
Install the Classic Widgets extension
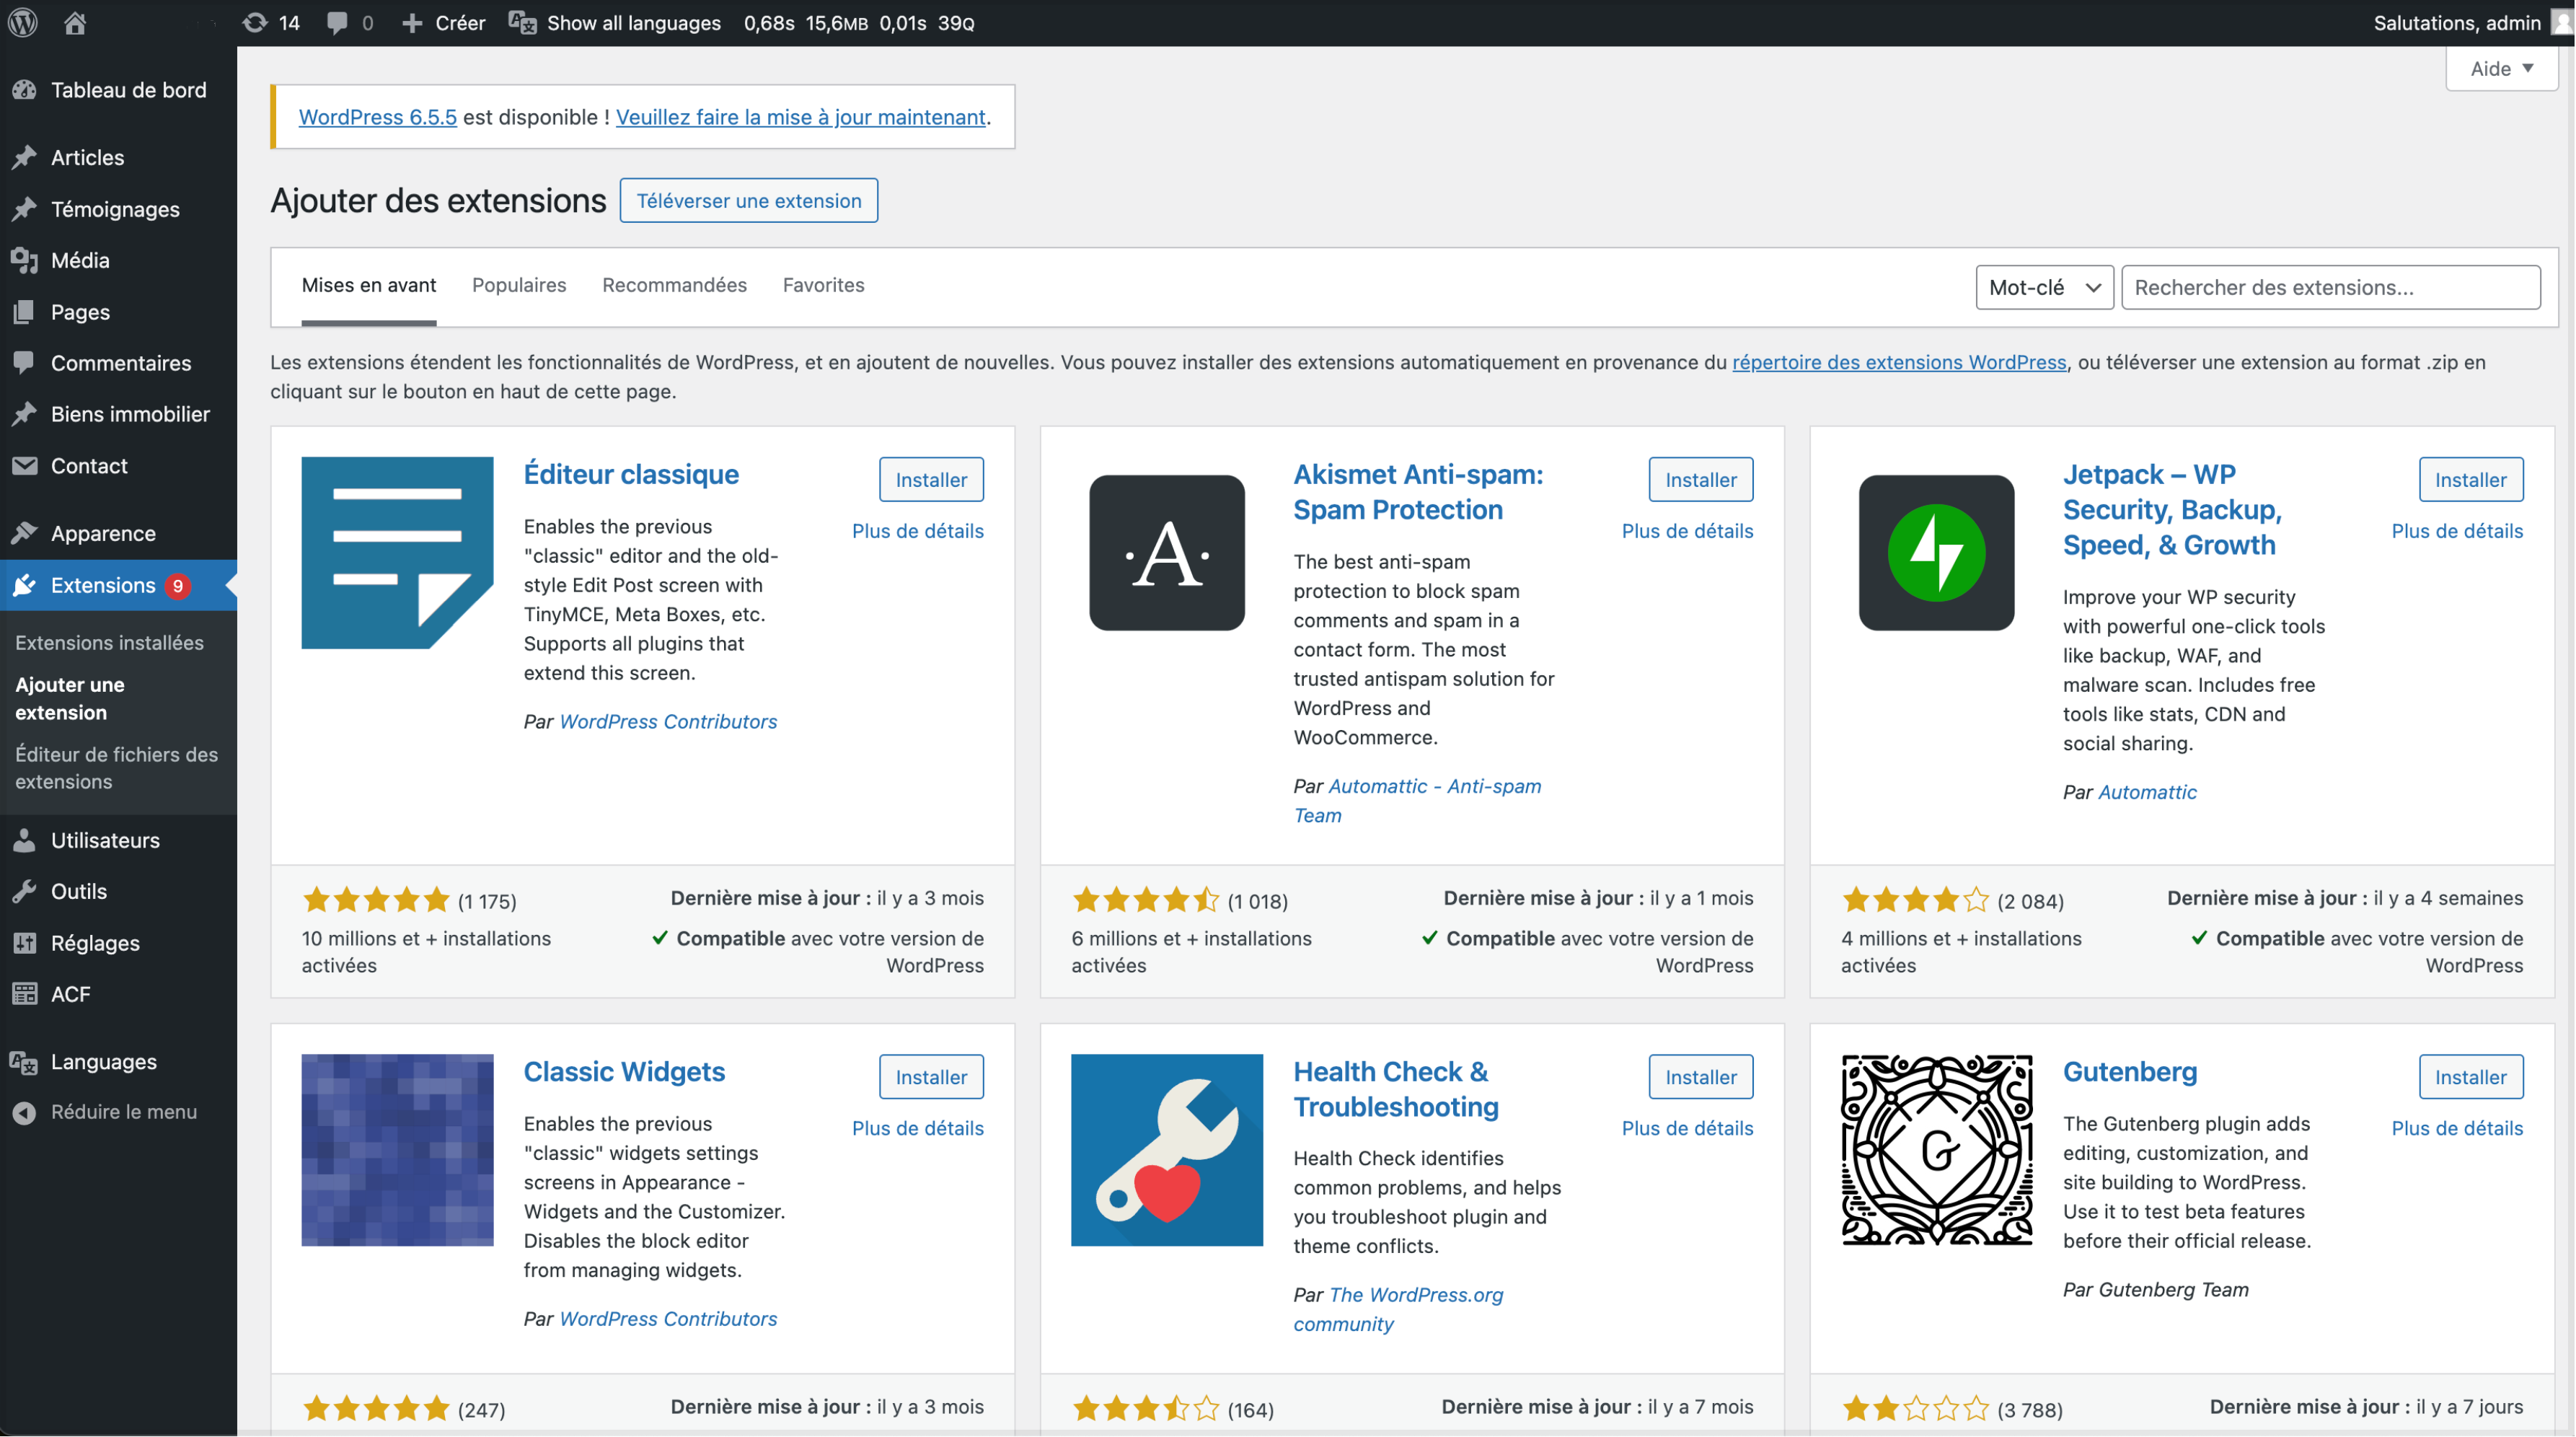click(930, 1076)
